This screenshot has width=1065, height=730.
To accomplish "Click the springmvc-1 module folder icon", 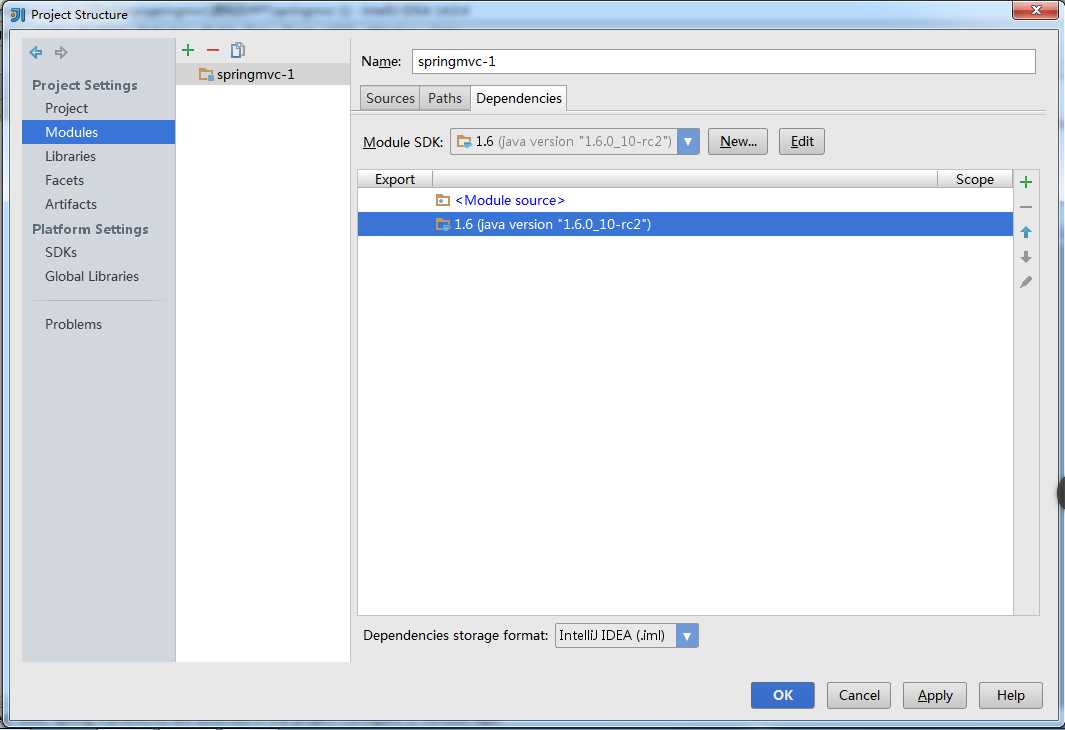I will click(x=206, y=74).
